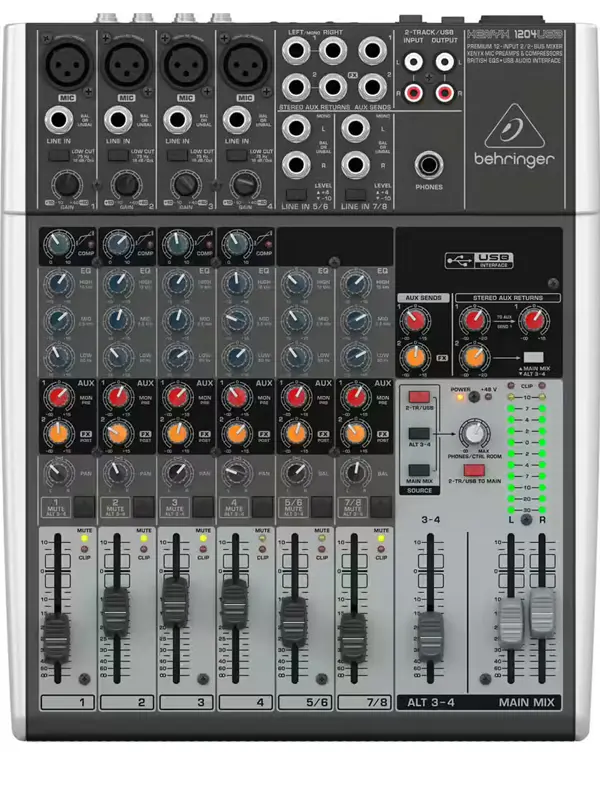Select the MAIN MIX source button
This screenshot has height=800, width=600.
(x=419, y=470)
